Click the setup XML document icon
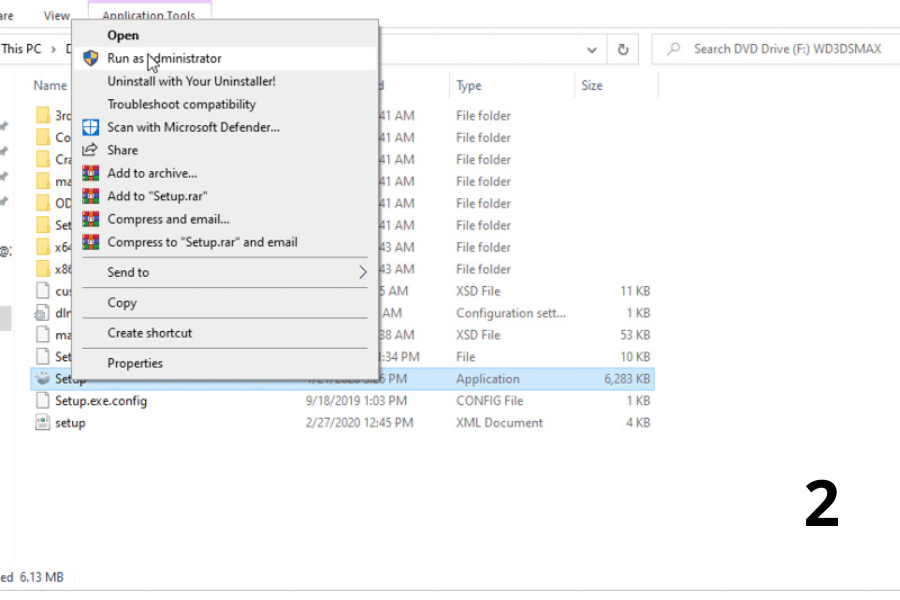The height and width of the screenshot is (600, 900). (x=42, y=423)
